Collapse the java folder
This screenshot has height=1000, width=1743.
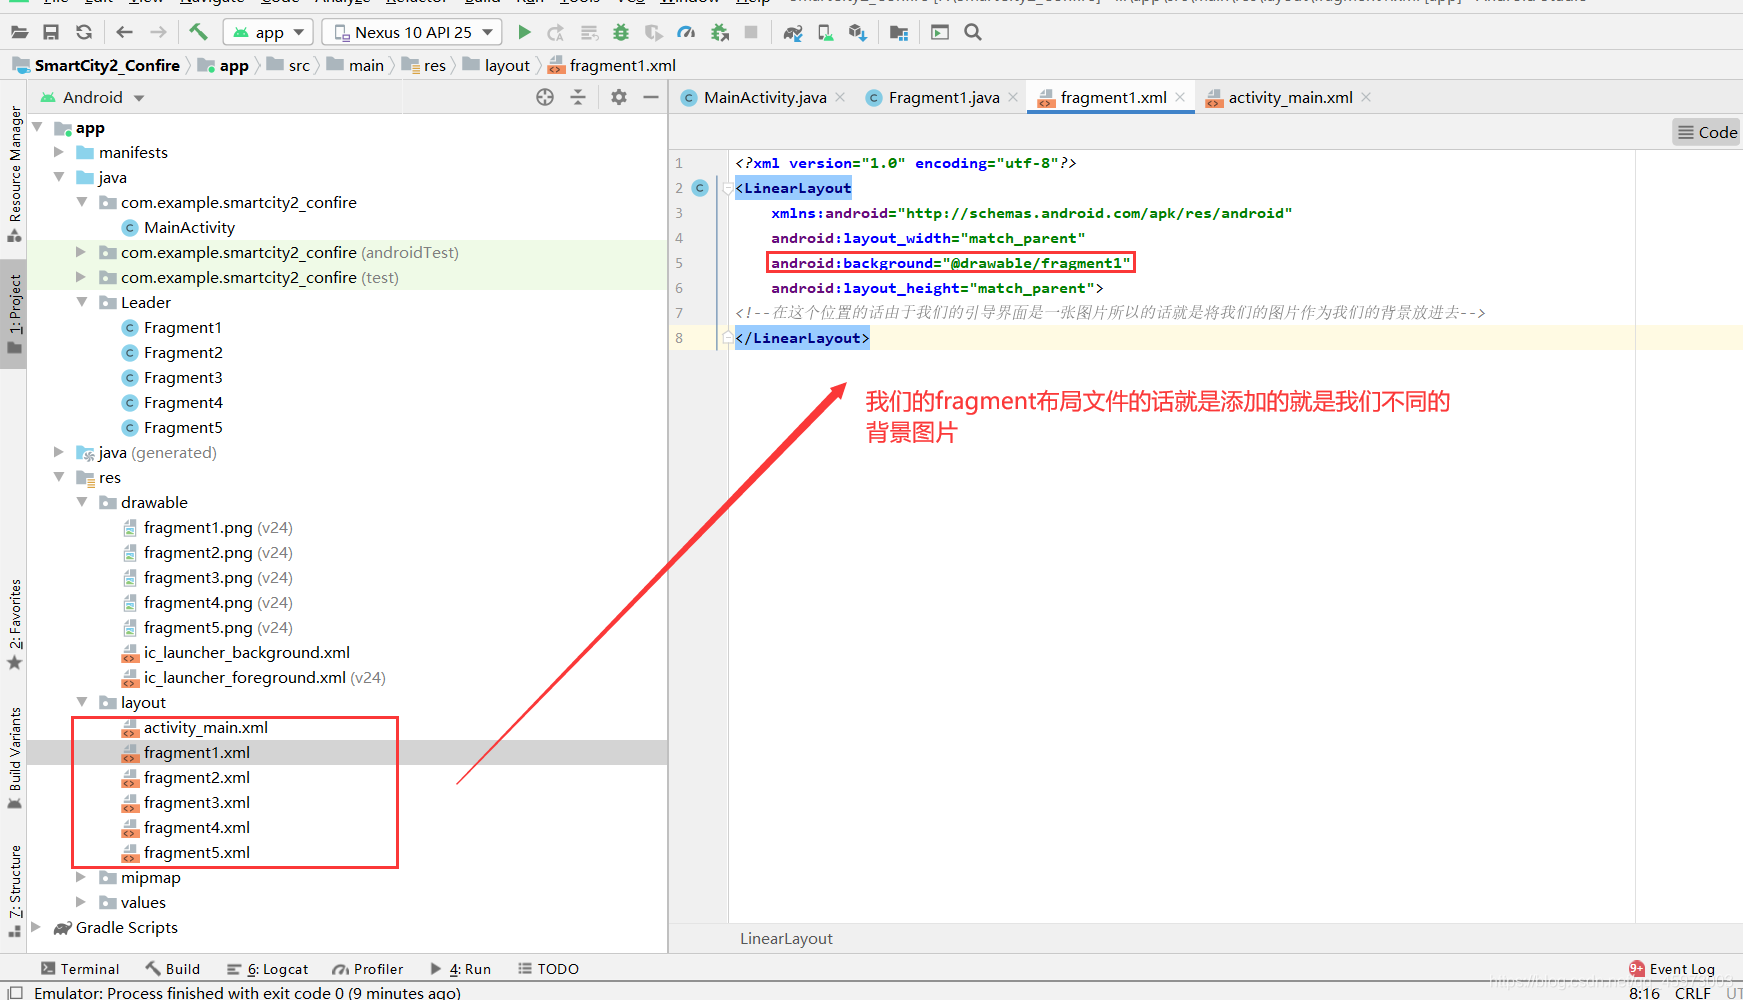click(58, 177)
